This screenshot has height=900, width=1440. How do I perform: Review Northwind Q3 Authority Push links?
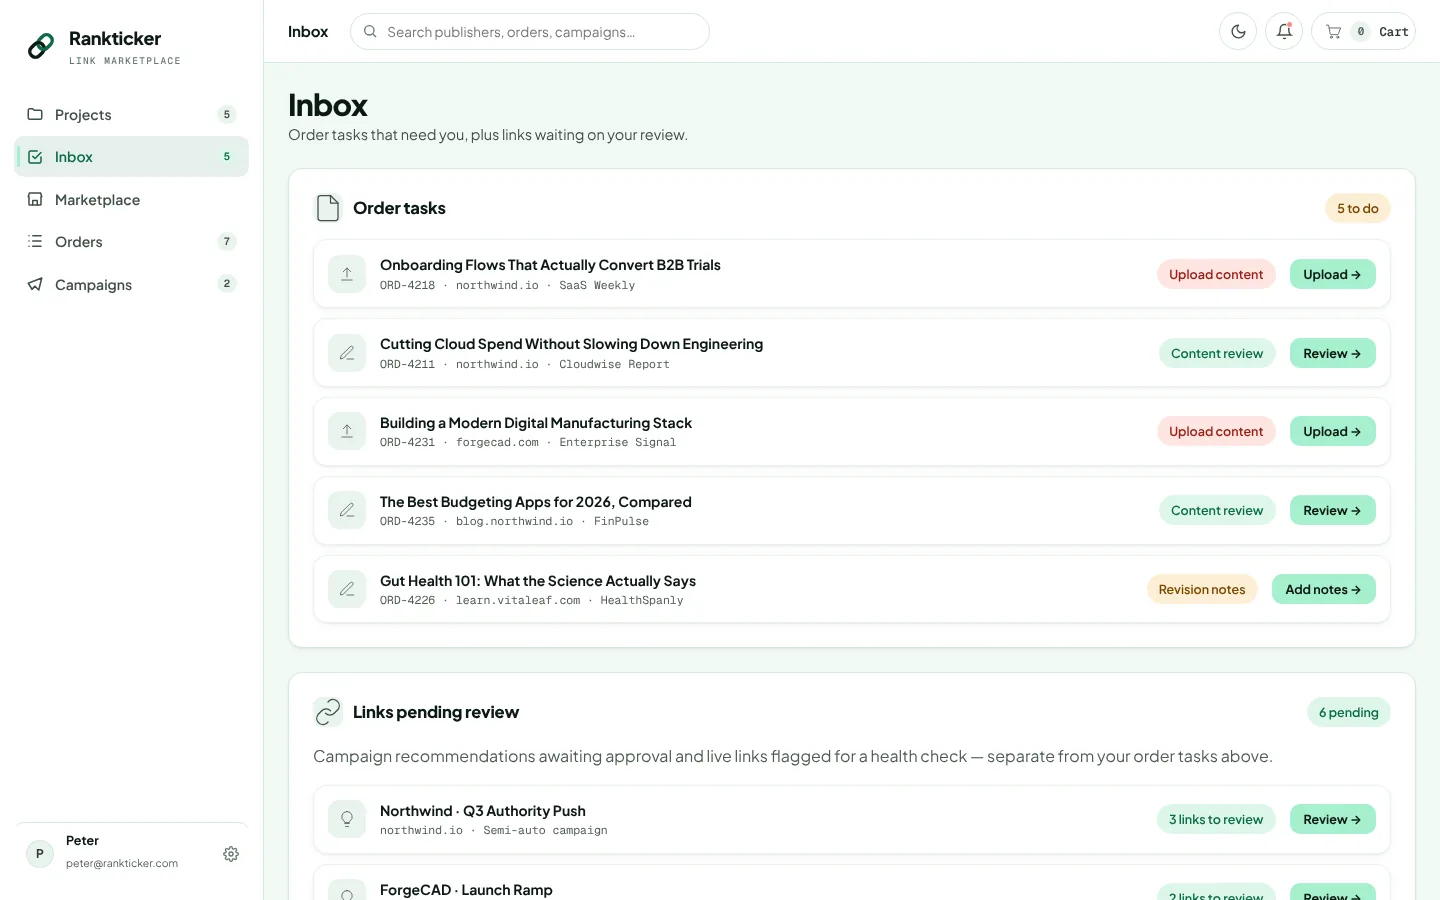pos(1332,819)
